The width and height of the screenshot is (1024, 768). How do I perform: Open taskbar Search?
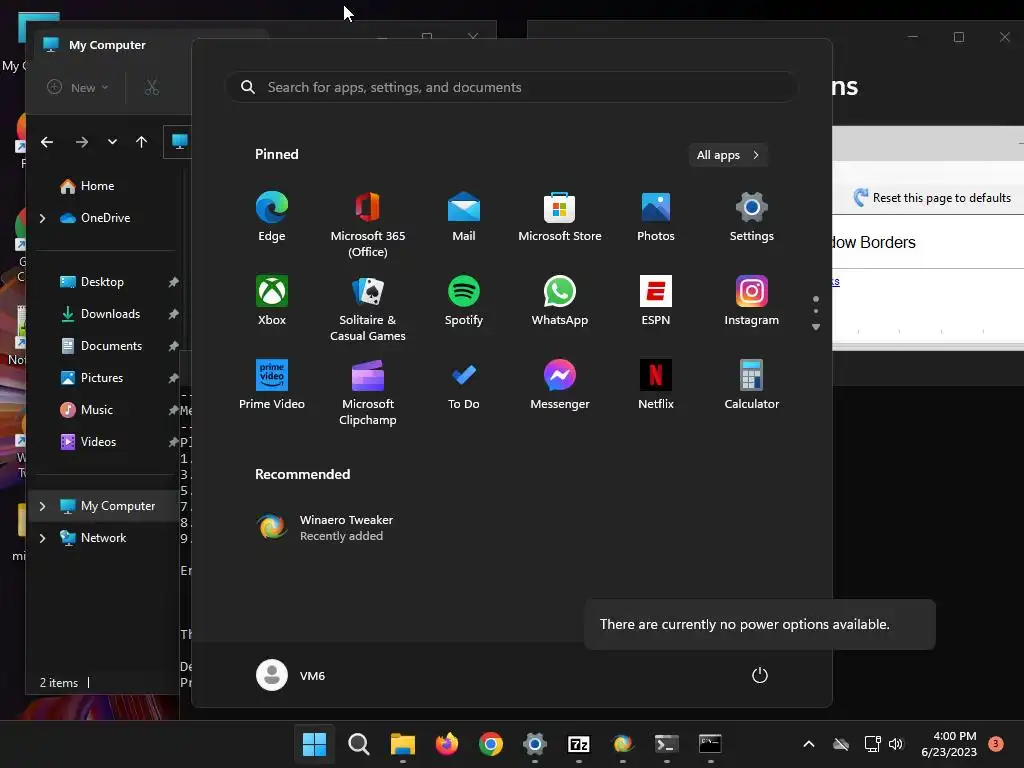coord(359,744)
